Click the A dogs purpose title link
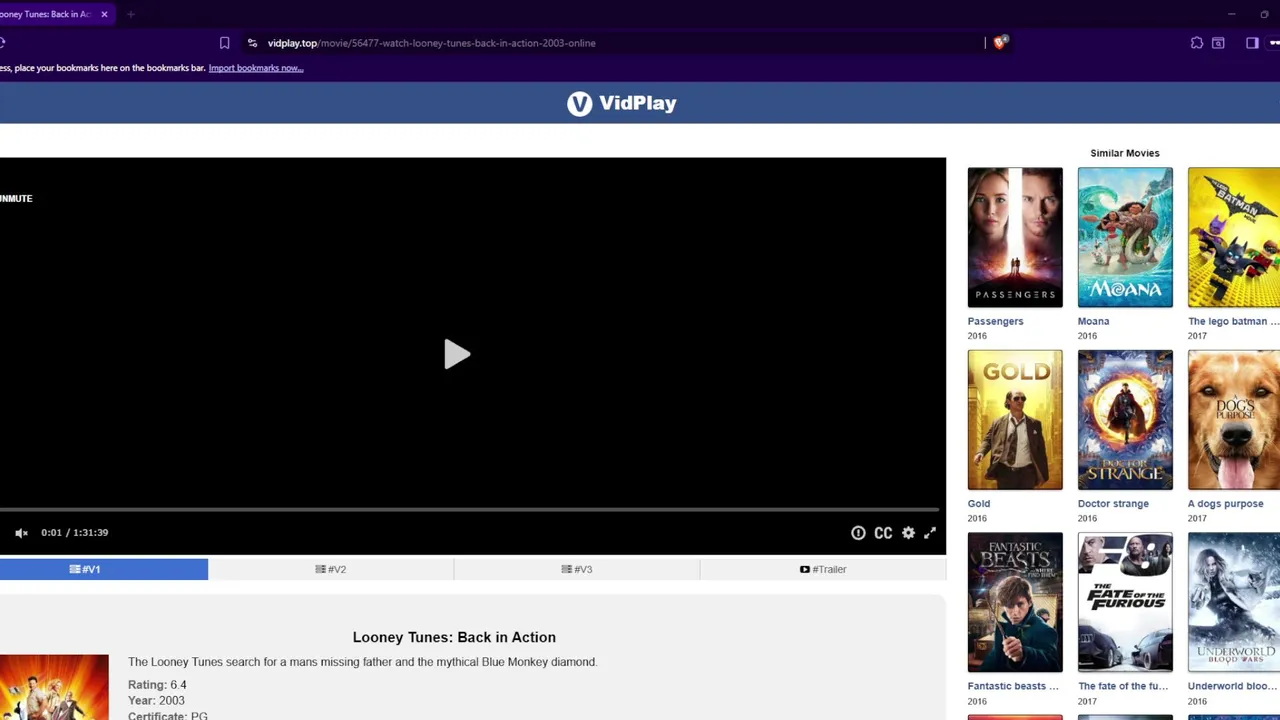This screenshot has width=1280, height=720. (1225, 504)
